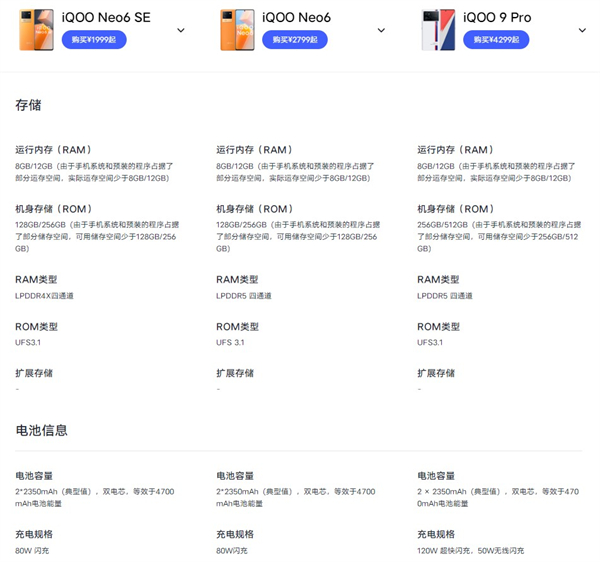Viewport: 600px width, 562px height.
Task: Click the iQOO 9 Pro phone thumbnail
Action: tap(439, 30)
